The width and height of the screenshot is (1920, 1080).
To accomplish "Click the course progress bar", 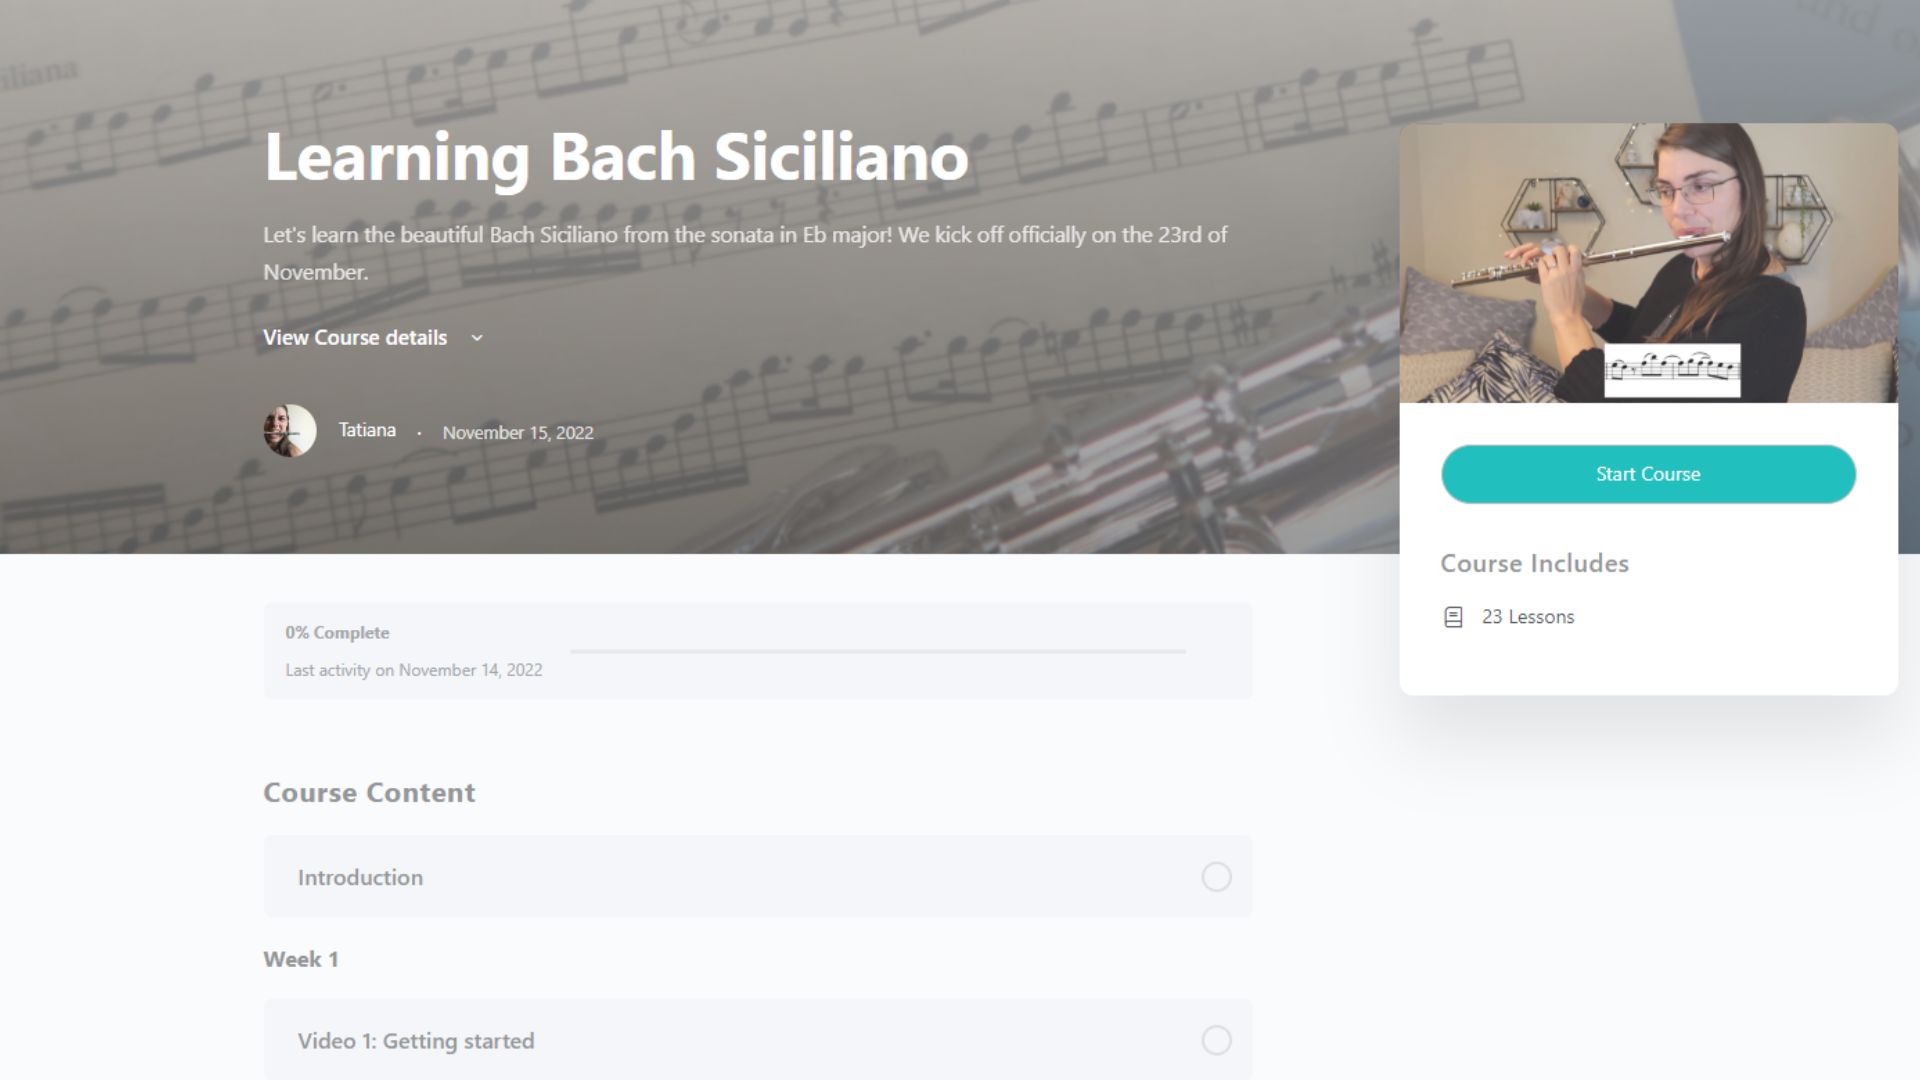I will click(877, 651).
